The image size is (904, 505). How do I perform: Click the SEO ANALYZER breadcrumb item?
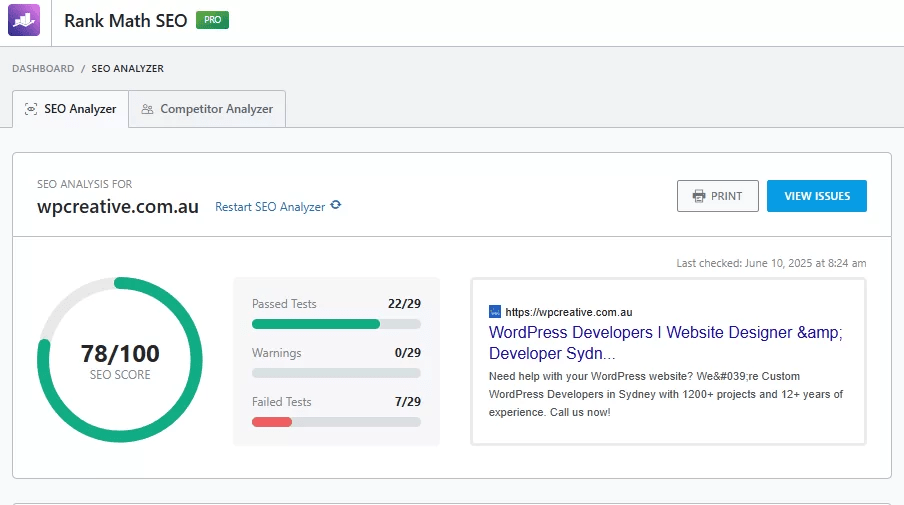click(128, 69)
